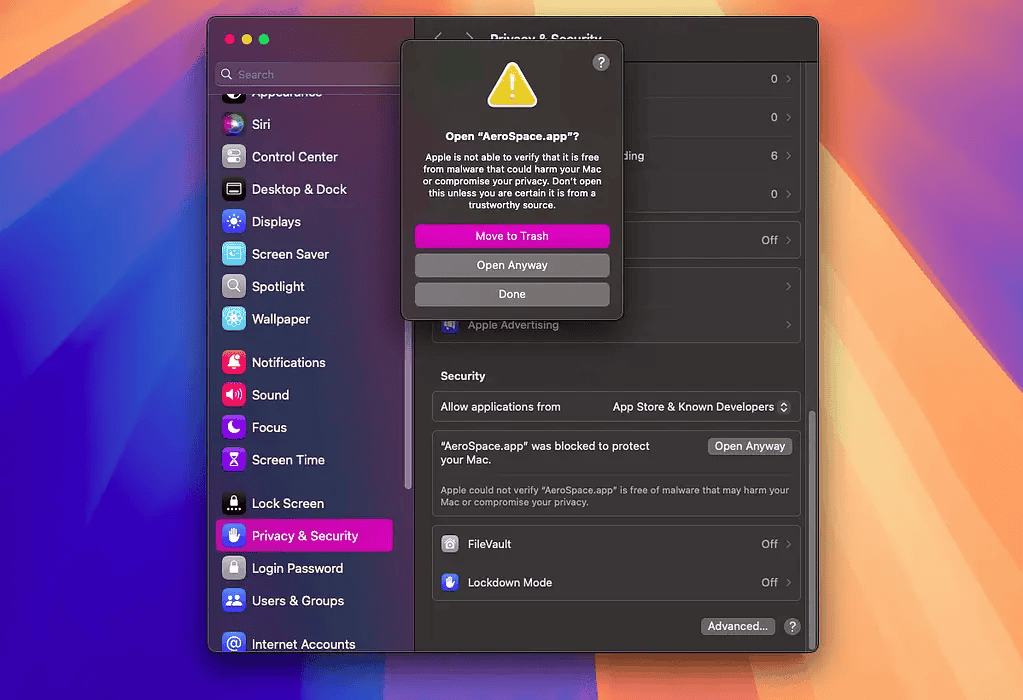Open Control Center settings icon
Image resolution: width=1023 pixels, height=700 pixels.
pos(234,157)
